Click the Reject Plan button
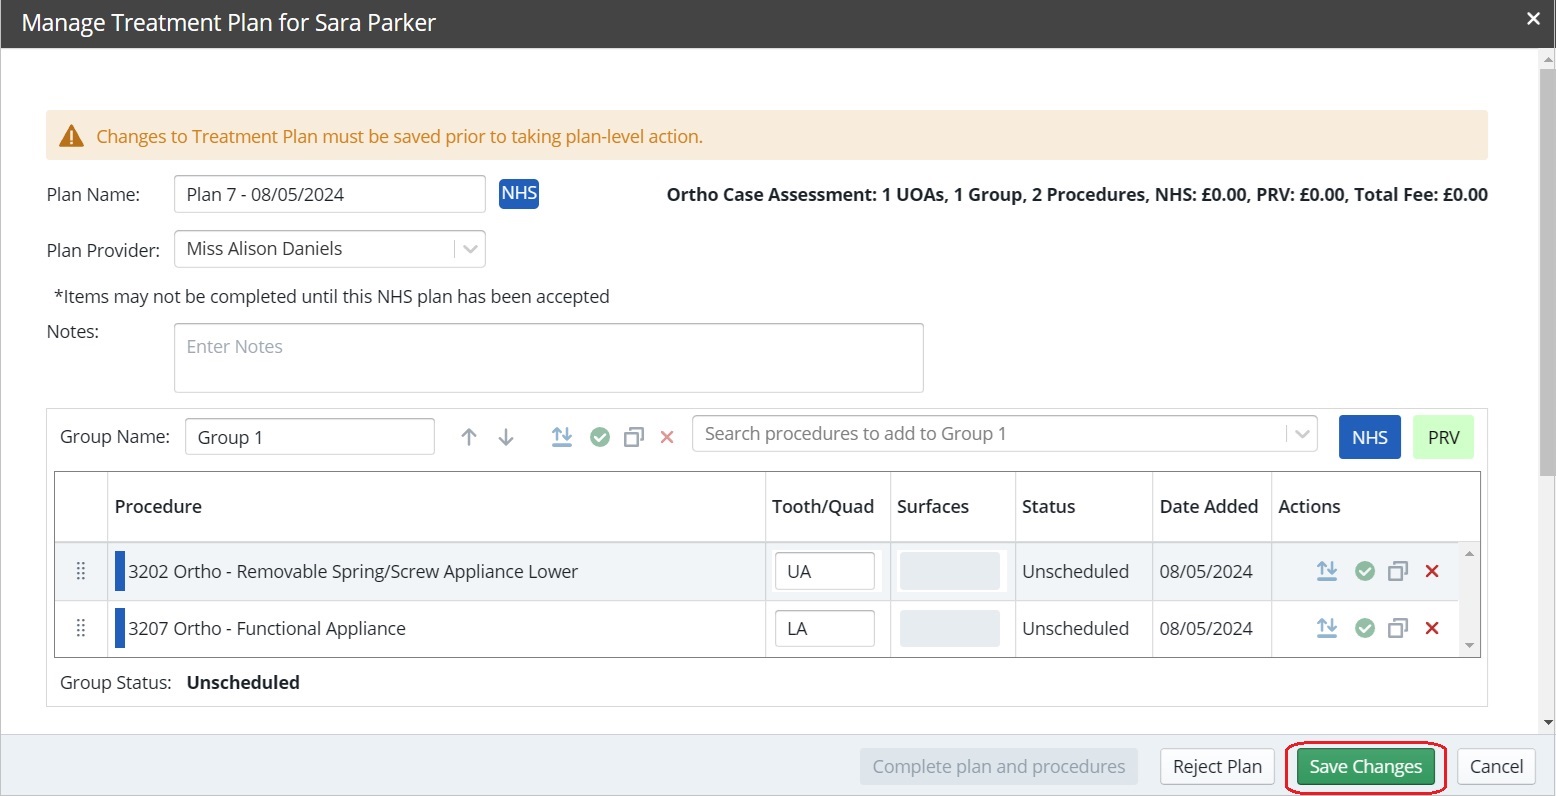The image size is (1556, 796). tap(1217, 767)
